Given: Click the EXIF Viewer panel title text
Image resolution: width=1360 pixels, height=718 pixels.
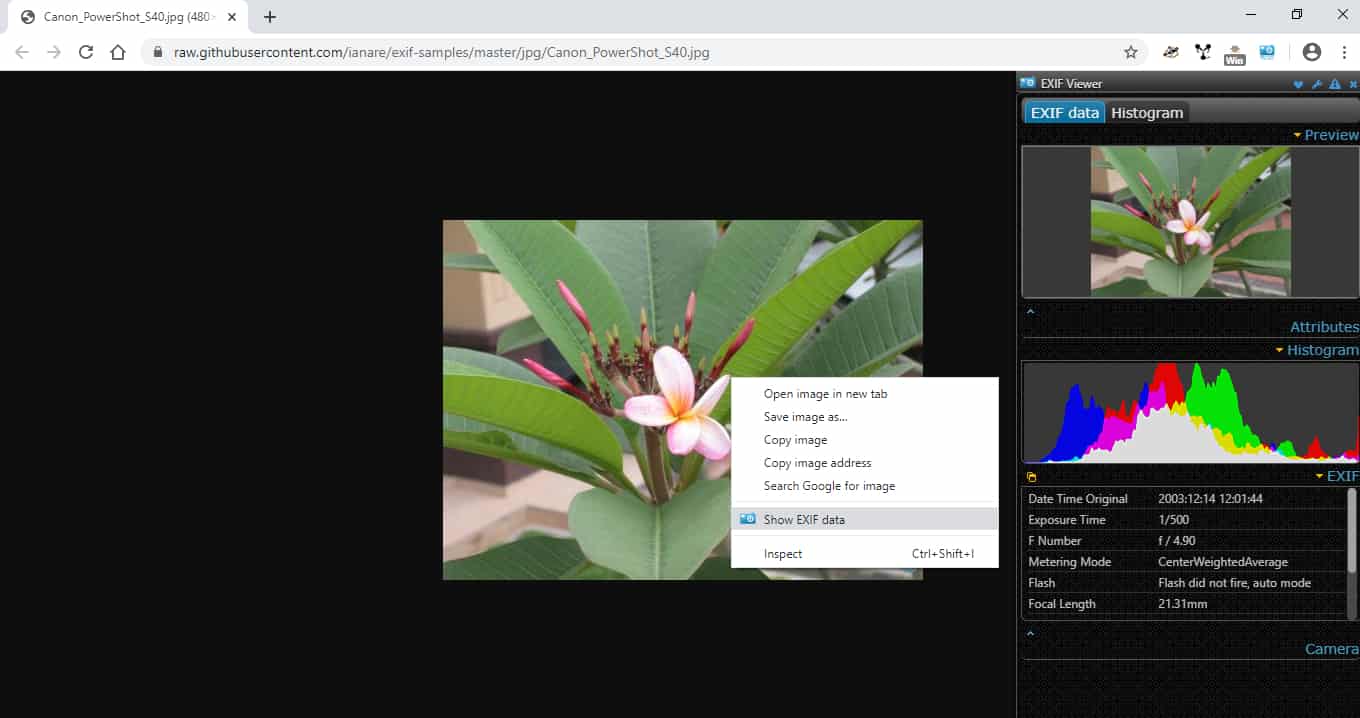Looking at the screenshot, I should point(1070,84).
